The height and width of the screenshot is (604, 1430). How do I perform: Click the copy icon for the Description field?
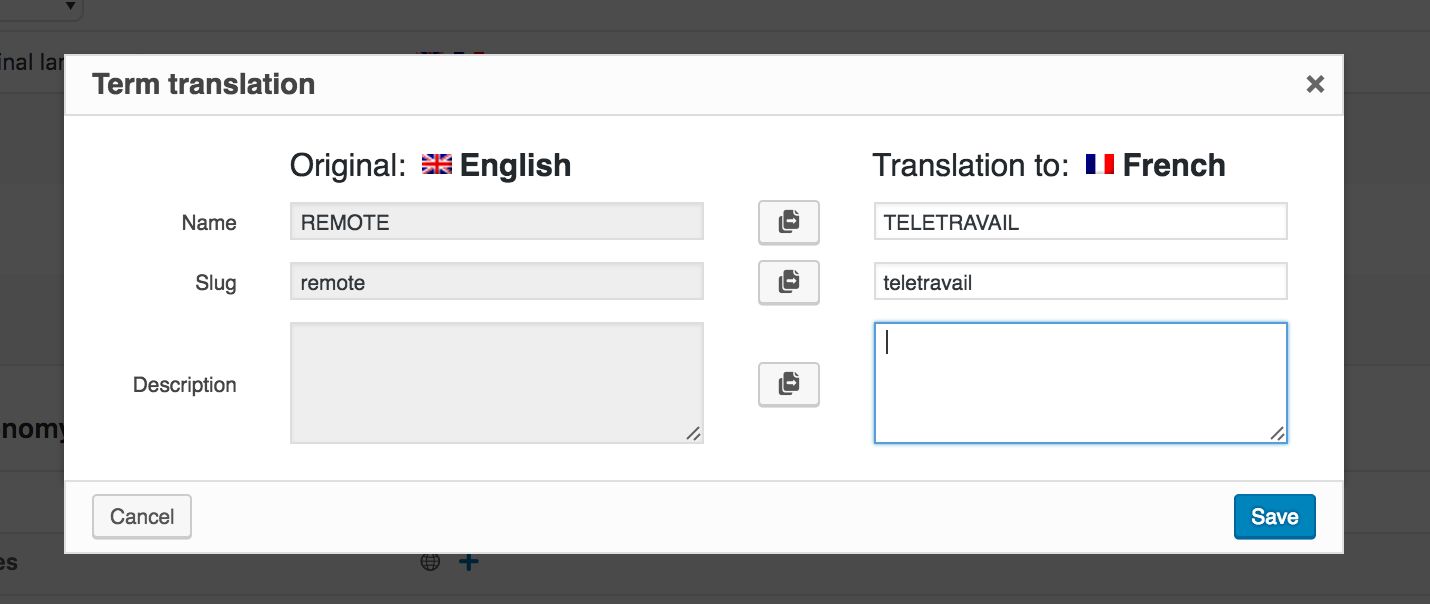pos(788,384)
